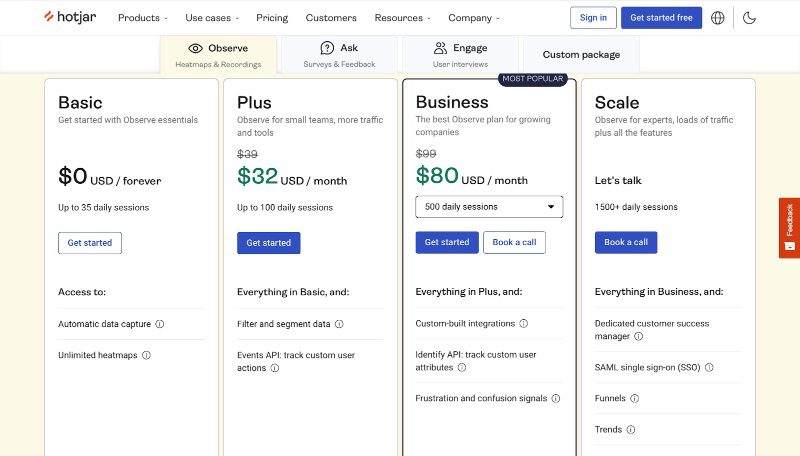This screenshot has height=456, width=800.
Task: Switch to the Ask surveys tab
Action: [x=339, y=55]
